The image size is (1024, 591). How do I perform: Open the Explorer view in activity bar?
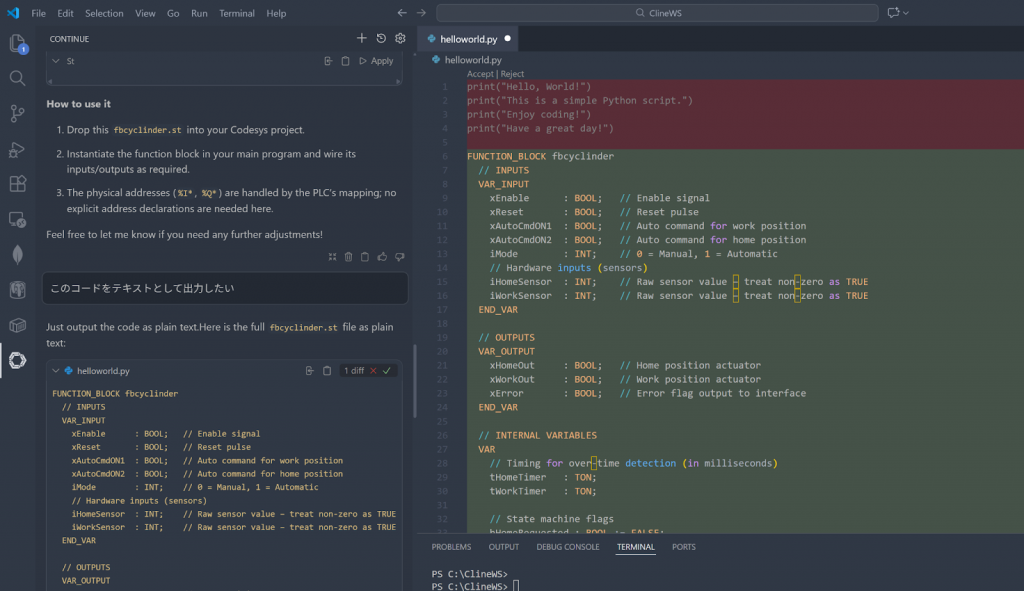(17, 43)
